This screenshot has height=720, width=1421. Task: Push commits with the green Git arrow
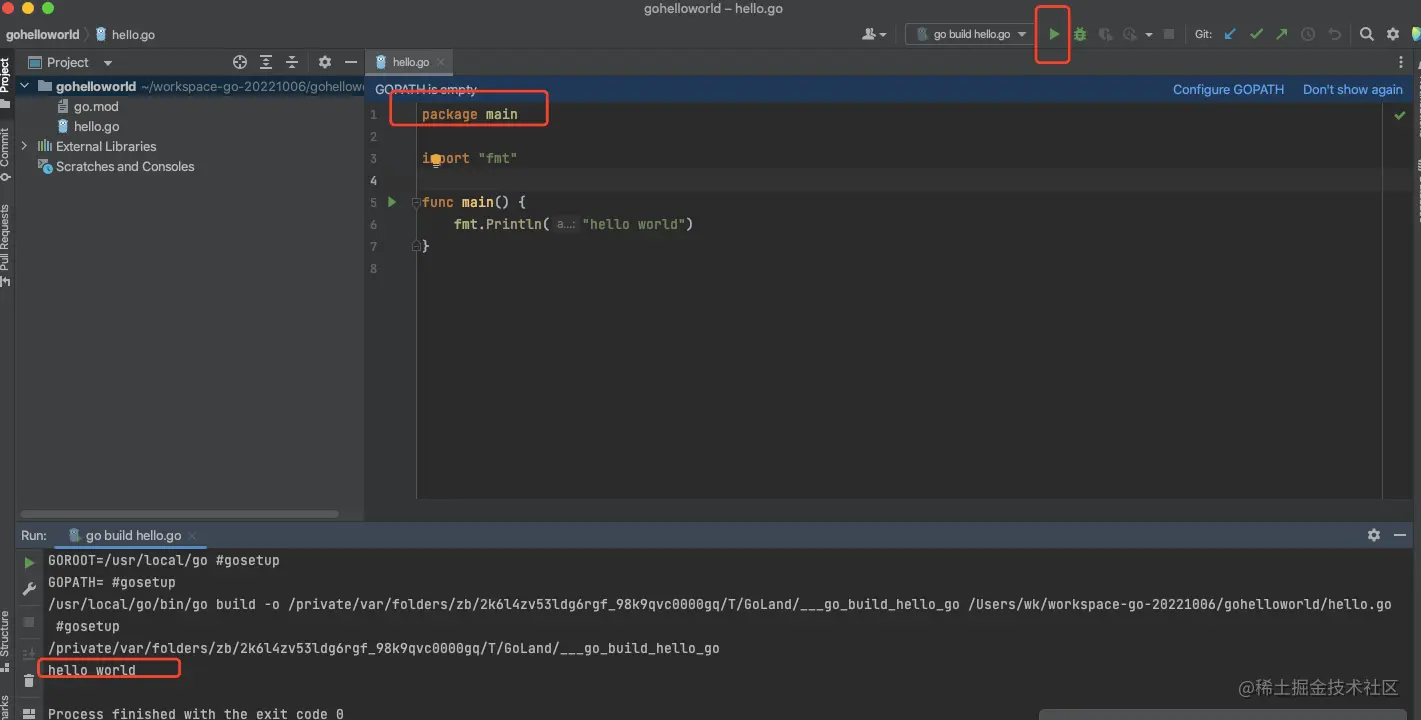[x=1282, y=34]
